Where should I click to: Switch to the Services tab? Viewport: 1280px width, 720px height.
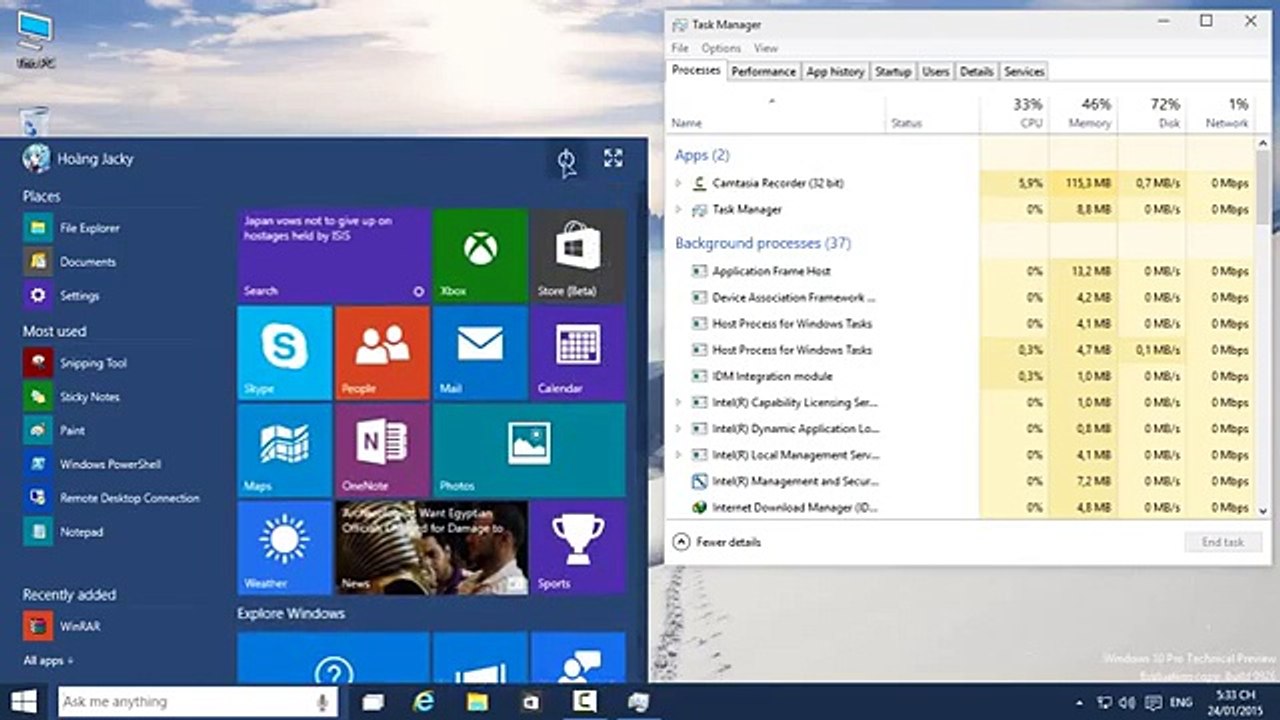click(1024, 72)
